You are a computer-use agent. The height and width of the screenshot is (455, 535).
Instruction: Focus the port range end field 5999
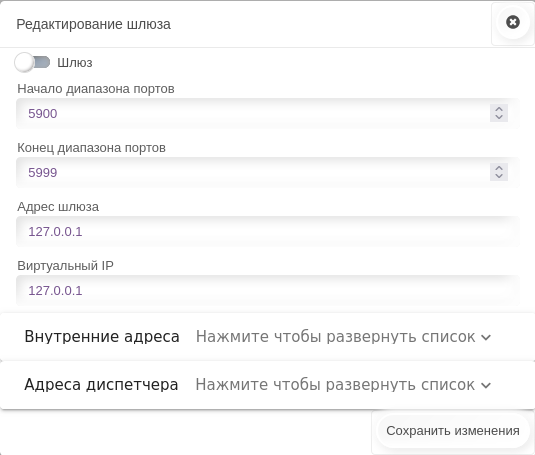click(252, 173)
